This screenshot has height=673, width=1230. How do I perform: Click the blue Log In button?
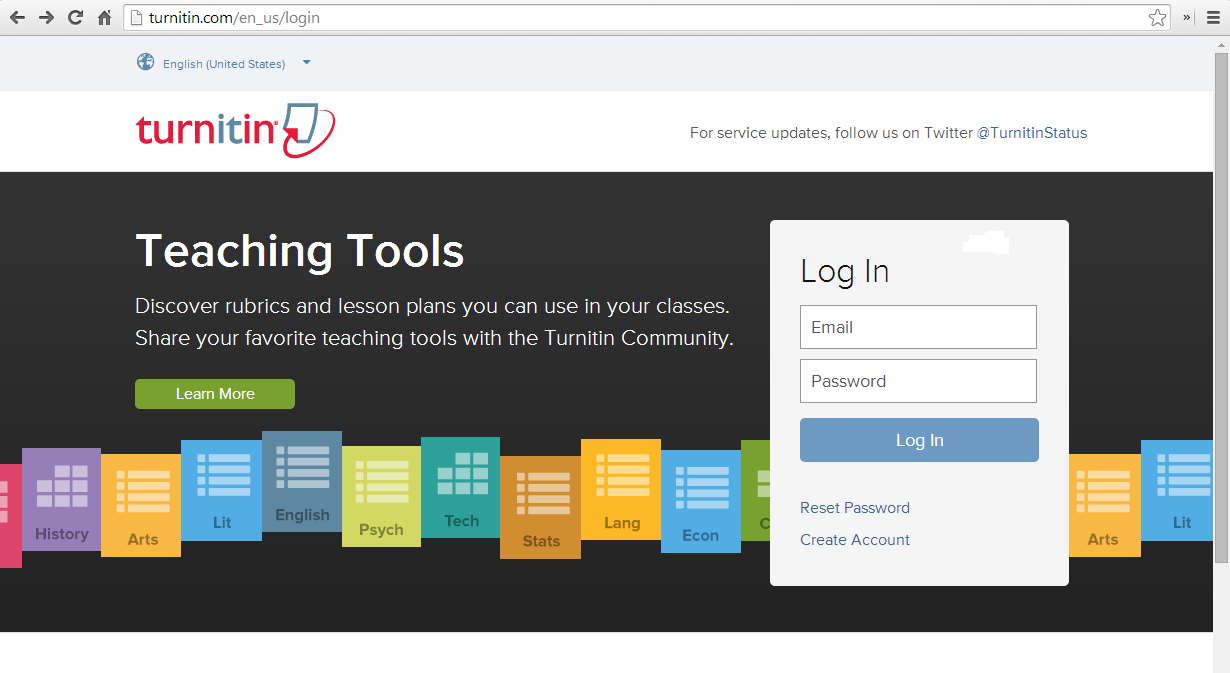click(919, 440)
